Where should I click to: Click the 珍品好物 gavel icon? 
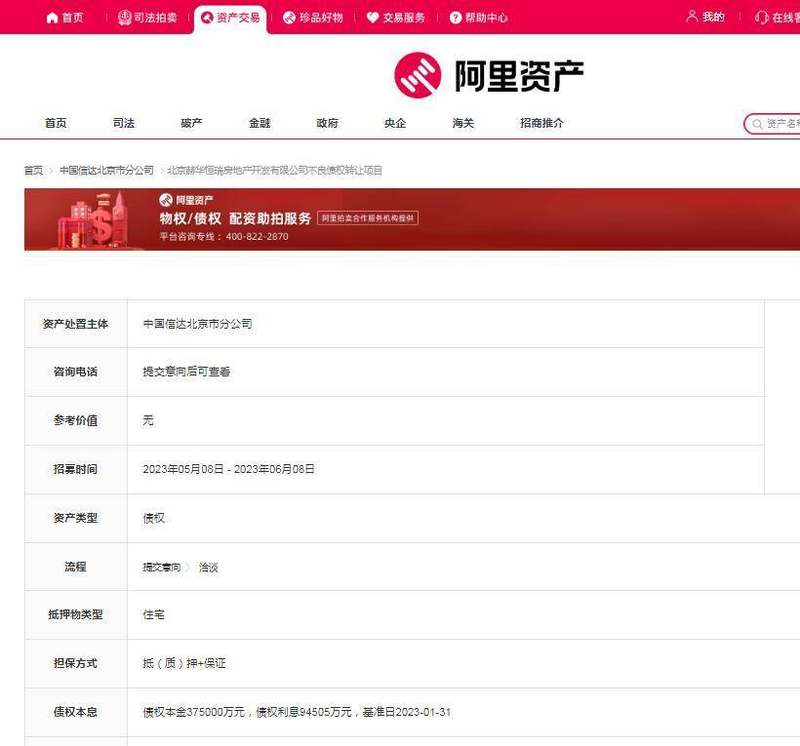point(289,18)
